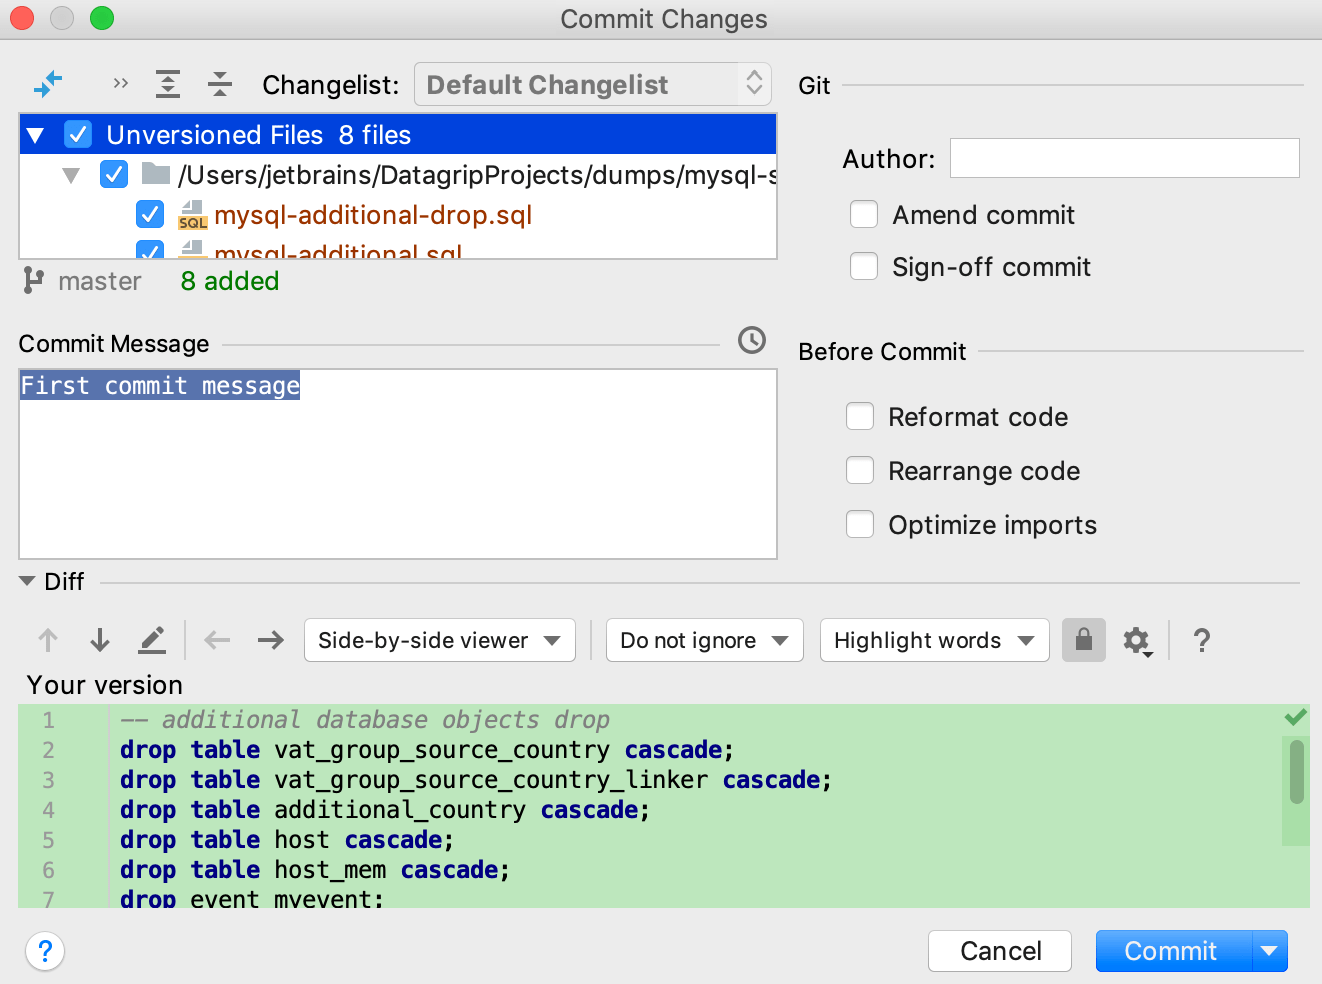The height and width of the screenshot is (984, 1322).
Task: Click the Cancel button
Action: tap(1000, 951)
